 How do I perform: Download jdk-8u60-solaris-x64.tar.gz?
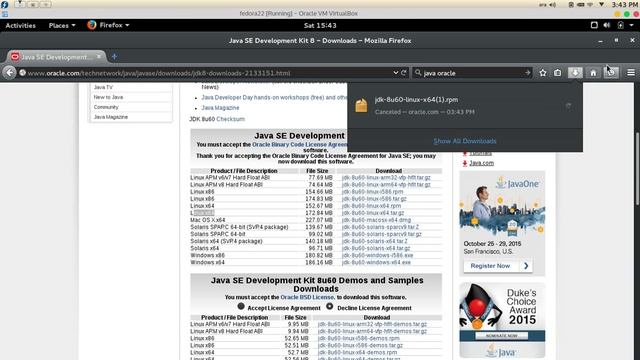click(x=376, y=248)
